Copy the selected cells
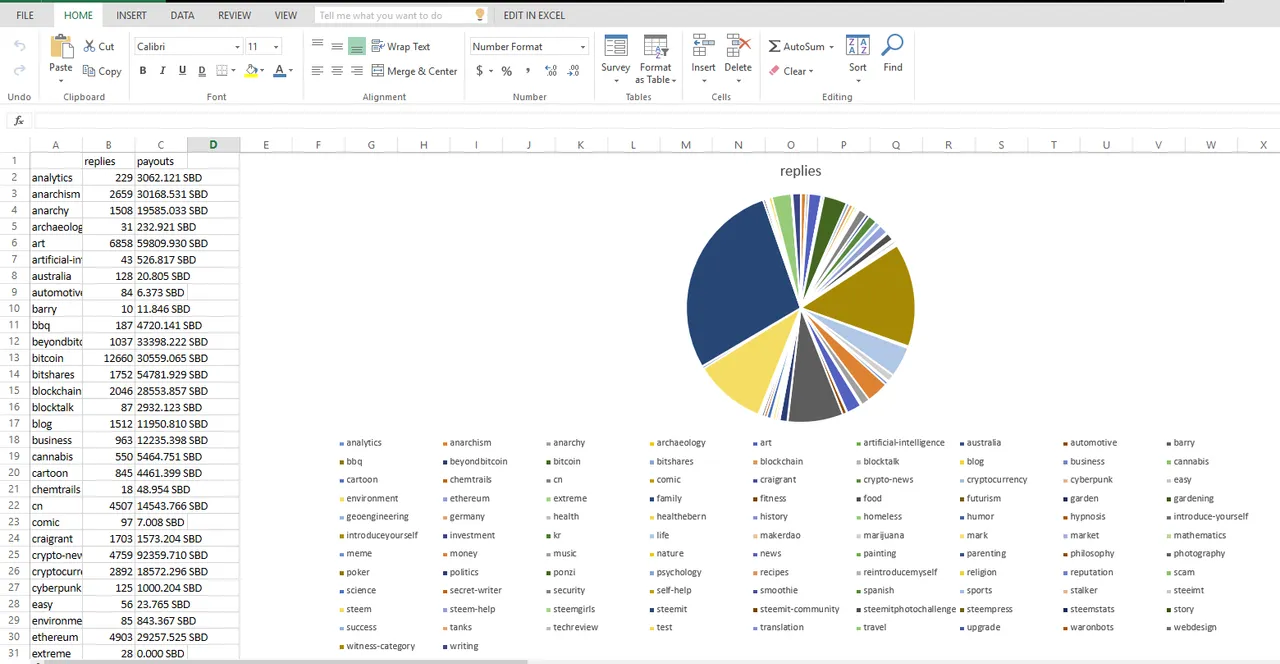Screen dimensions: 1280x664 point(102,71)
